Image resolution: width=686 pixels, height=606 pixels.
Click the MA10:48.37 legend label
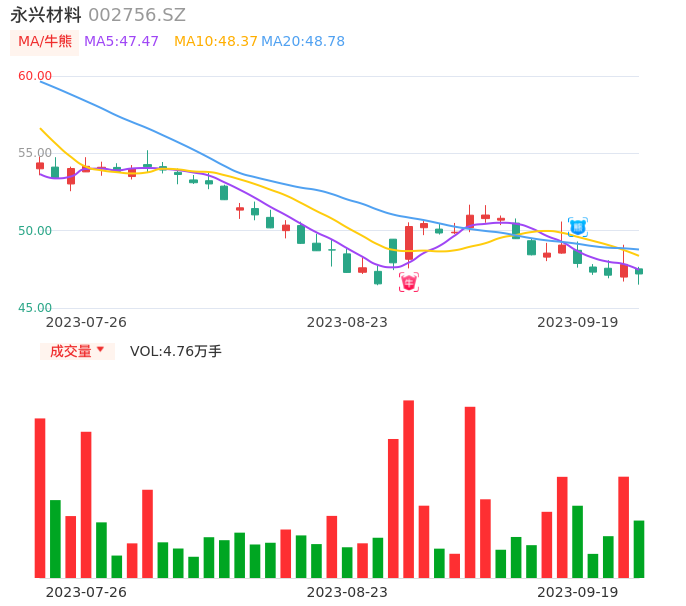216,41
